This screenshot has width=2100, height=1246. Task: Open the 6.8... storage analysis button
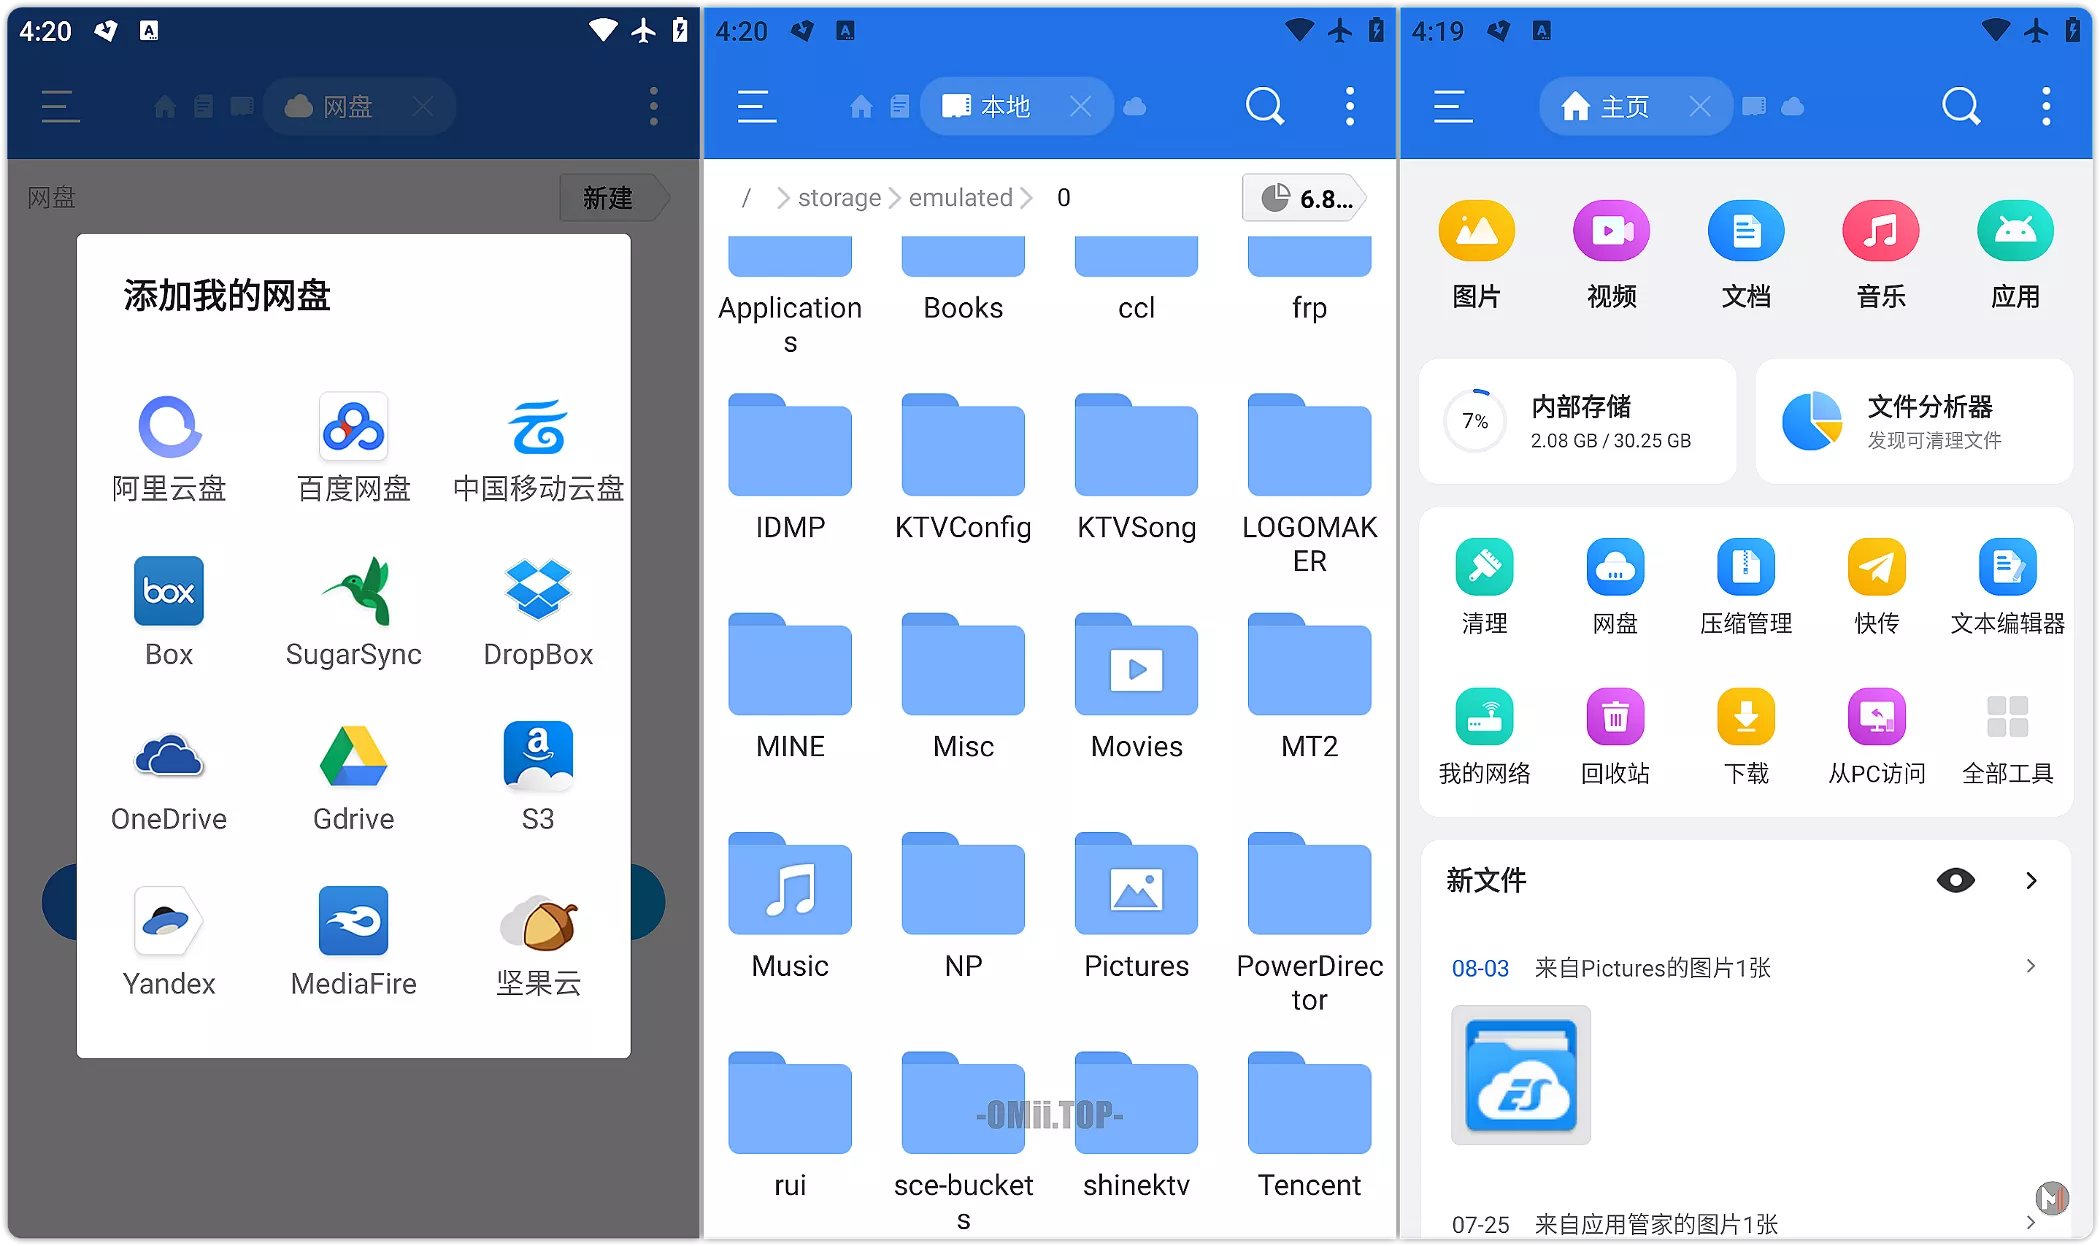(1305, 198)
